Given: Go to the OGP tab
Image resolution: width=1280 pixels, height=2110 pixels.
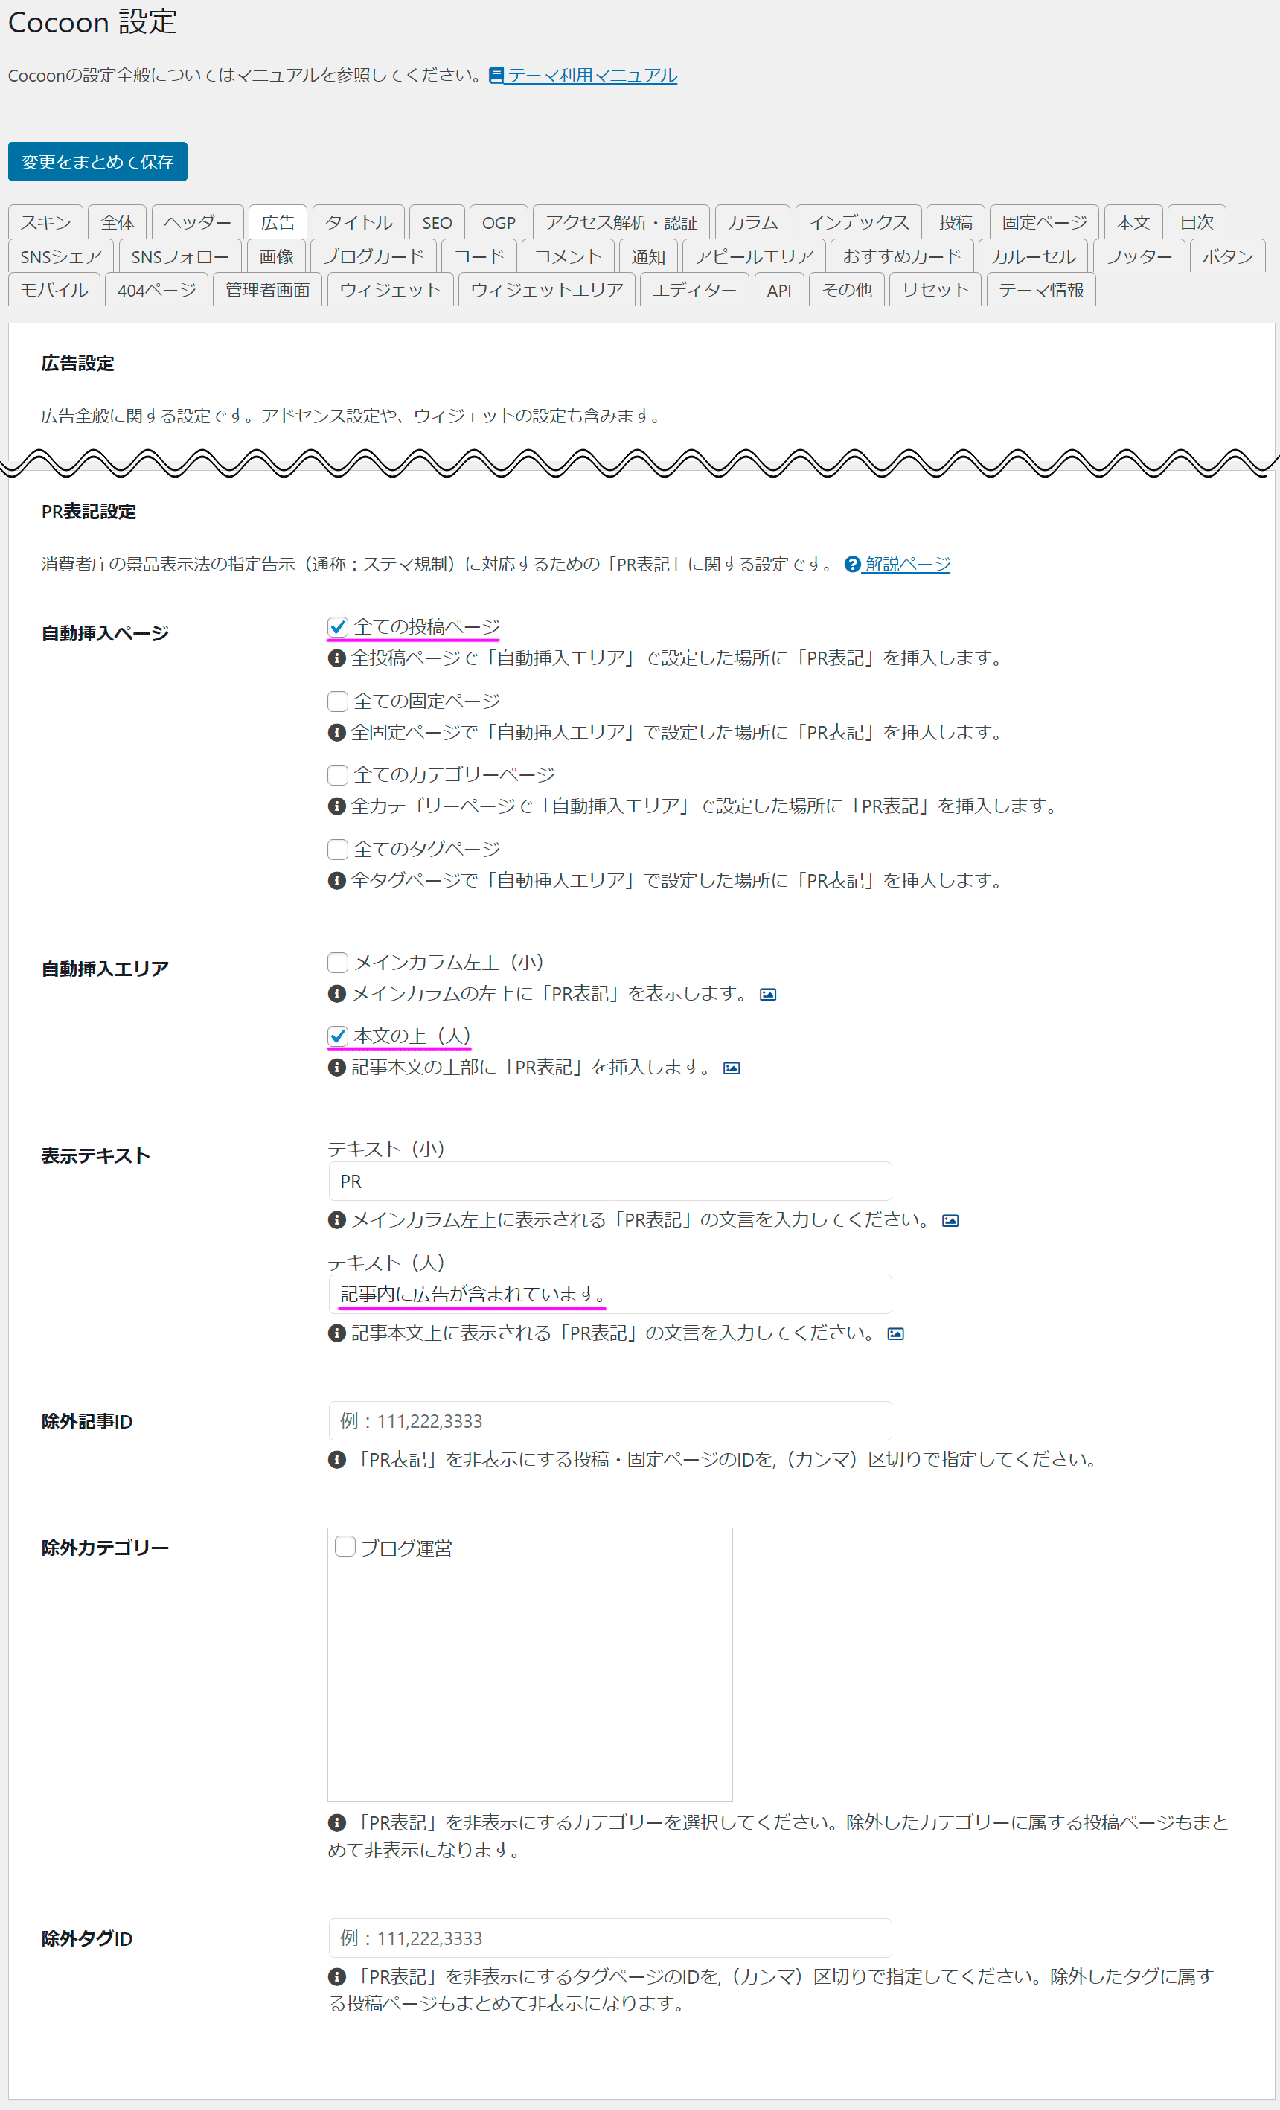Looking at the screenshot, I should click(x=499, y=222).
